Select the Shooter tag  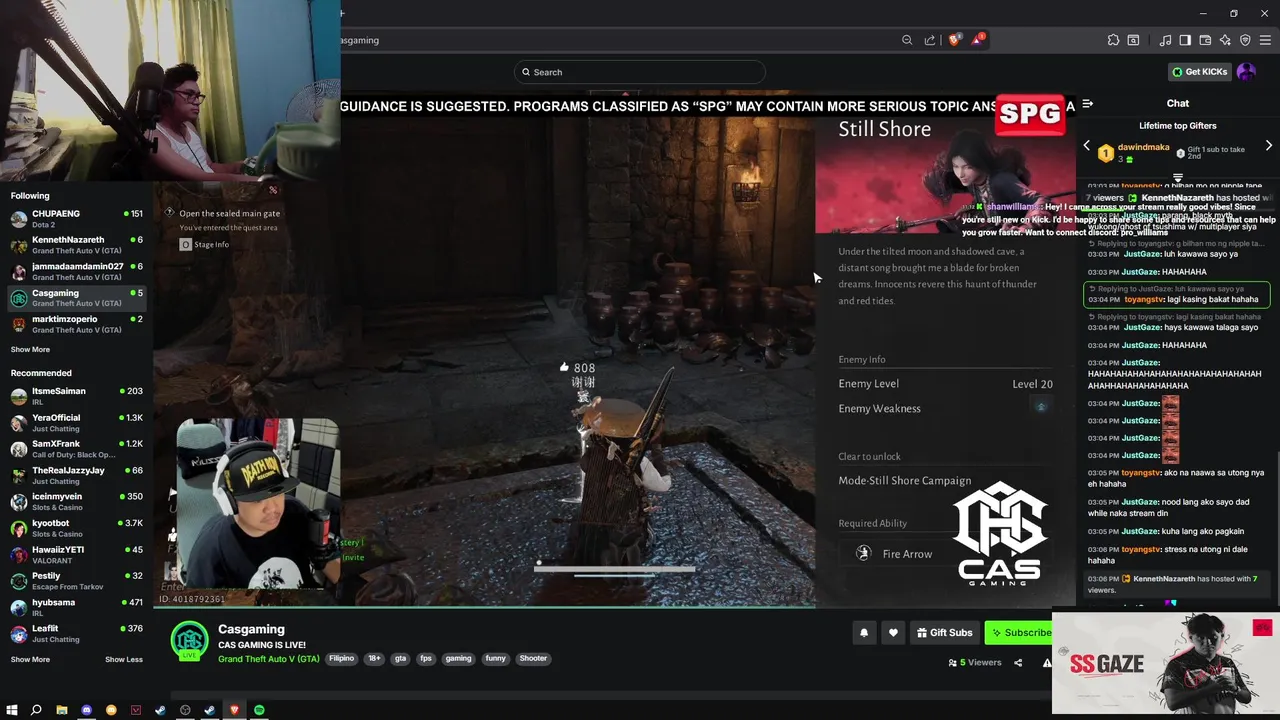click(533, 659)
